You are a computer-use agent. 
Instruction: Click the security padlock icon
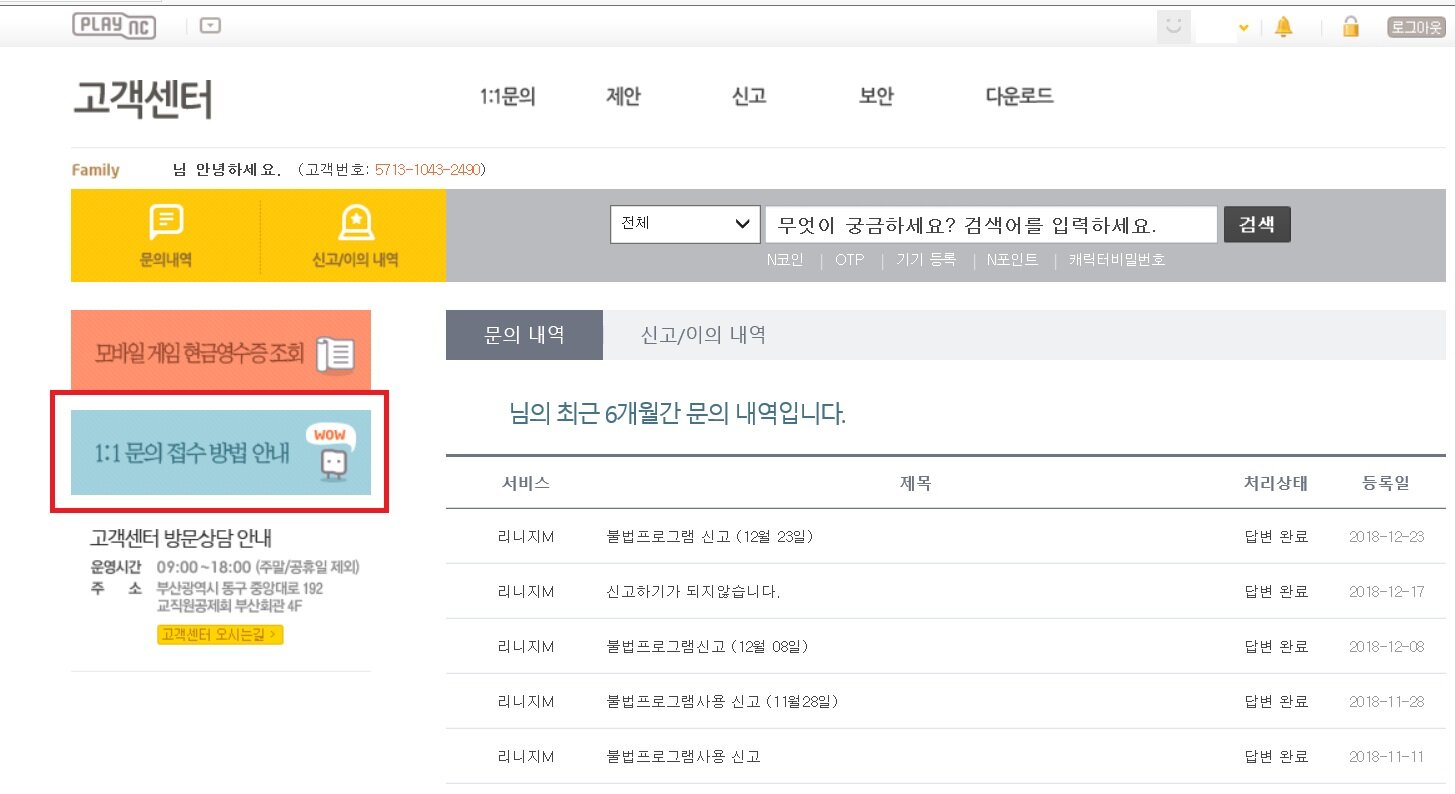(1351, 27)
